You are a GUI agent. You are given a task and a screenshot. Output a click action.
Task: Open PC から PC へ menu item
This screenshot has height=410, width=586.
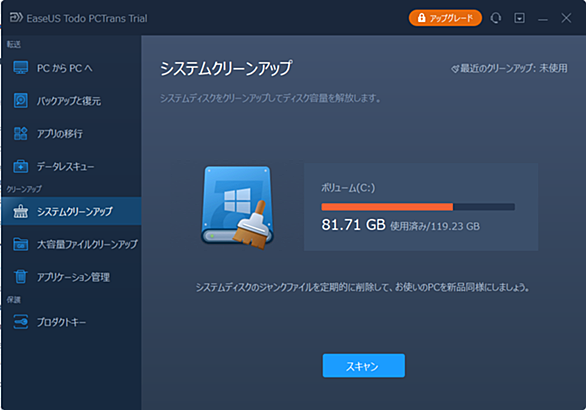[71, 68]
